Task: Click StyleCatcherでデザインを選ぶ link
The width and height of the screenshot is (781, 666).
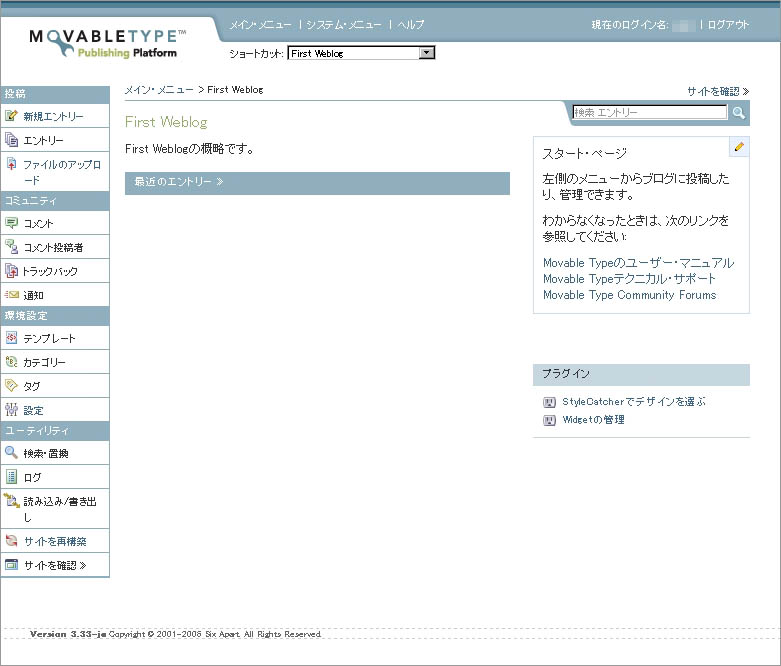Action: pos(634,401)
